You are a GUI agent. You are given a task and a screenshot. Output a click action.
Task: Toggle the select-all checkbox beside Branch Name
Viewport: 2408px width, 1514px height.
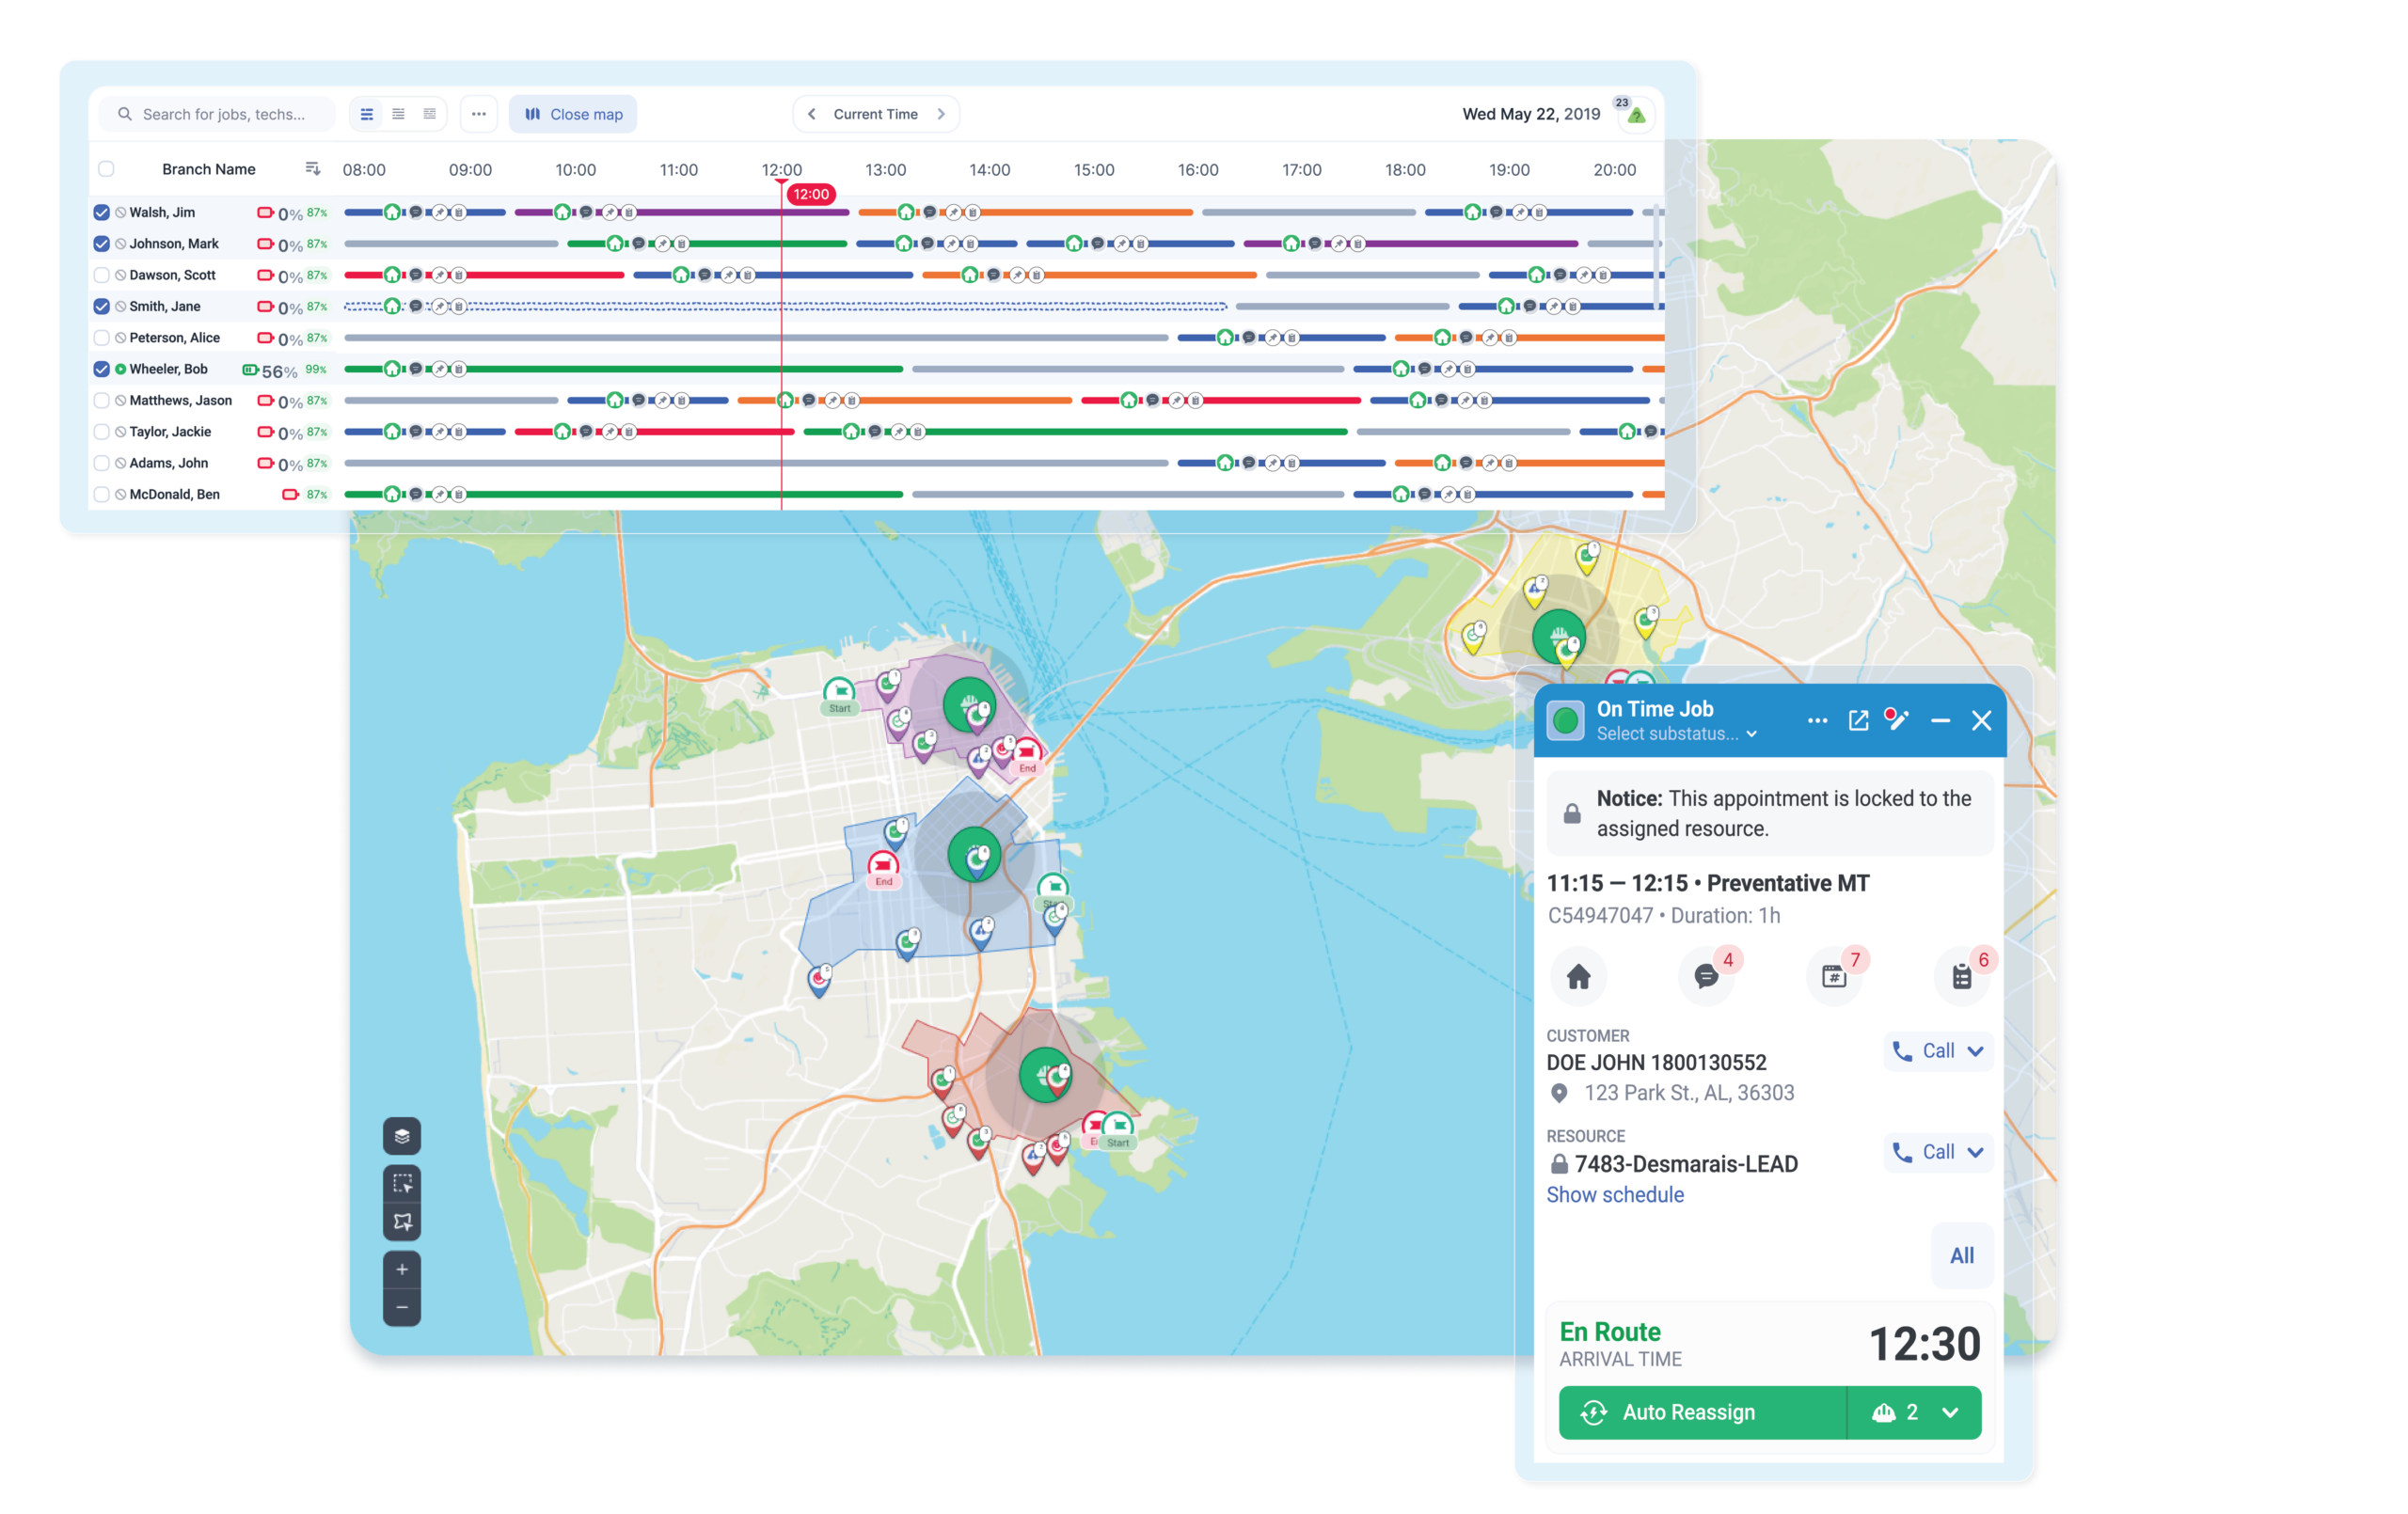(x=106, y=169)
